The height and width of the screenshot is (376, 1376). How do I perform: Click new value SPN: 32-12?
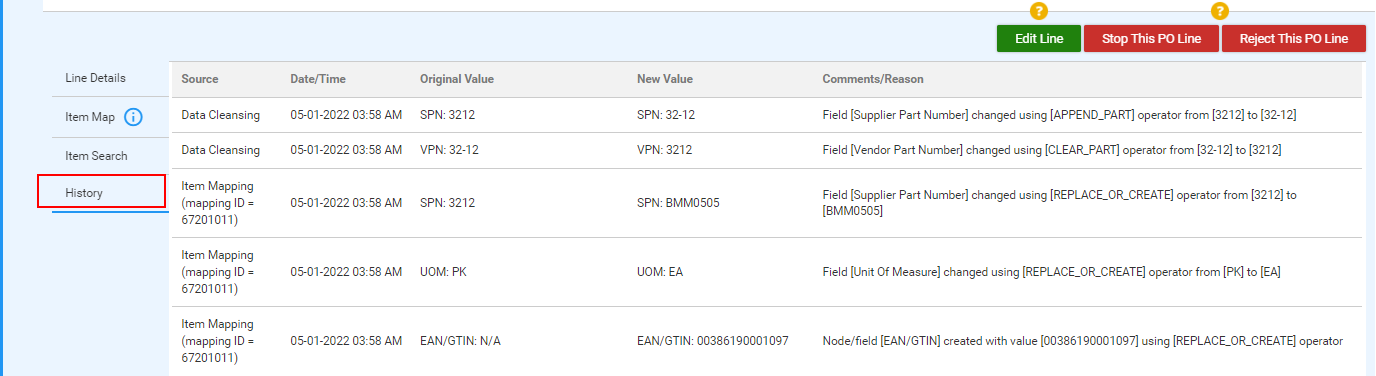click(666, 115)
